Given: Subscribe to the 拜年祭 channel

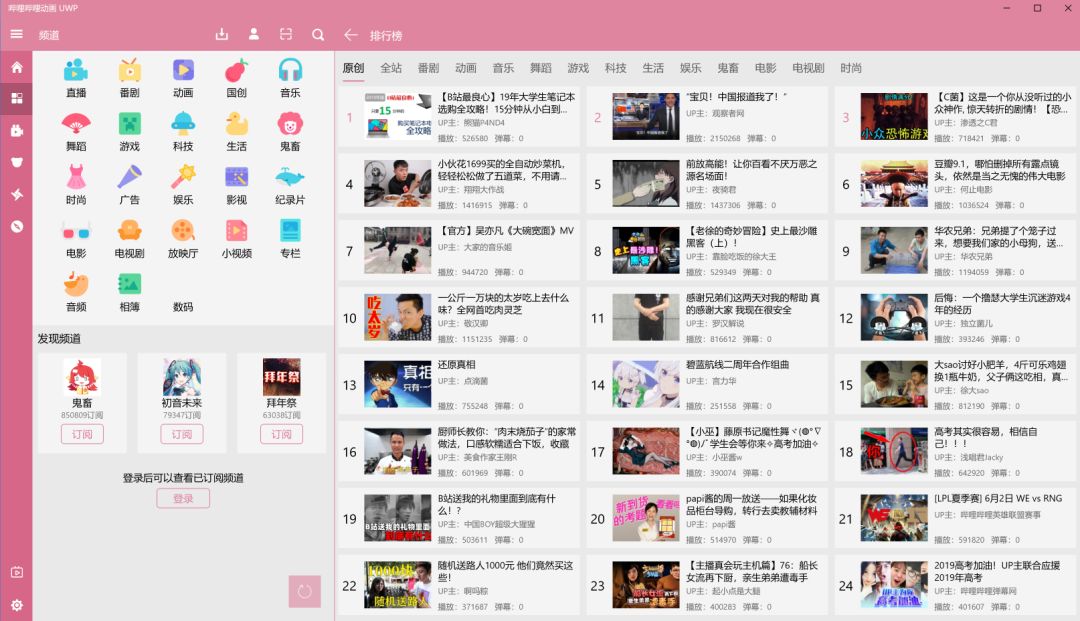Looking at the screenshot, I should [281, 434].
